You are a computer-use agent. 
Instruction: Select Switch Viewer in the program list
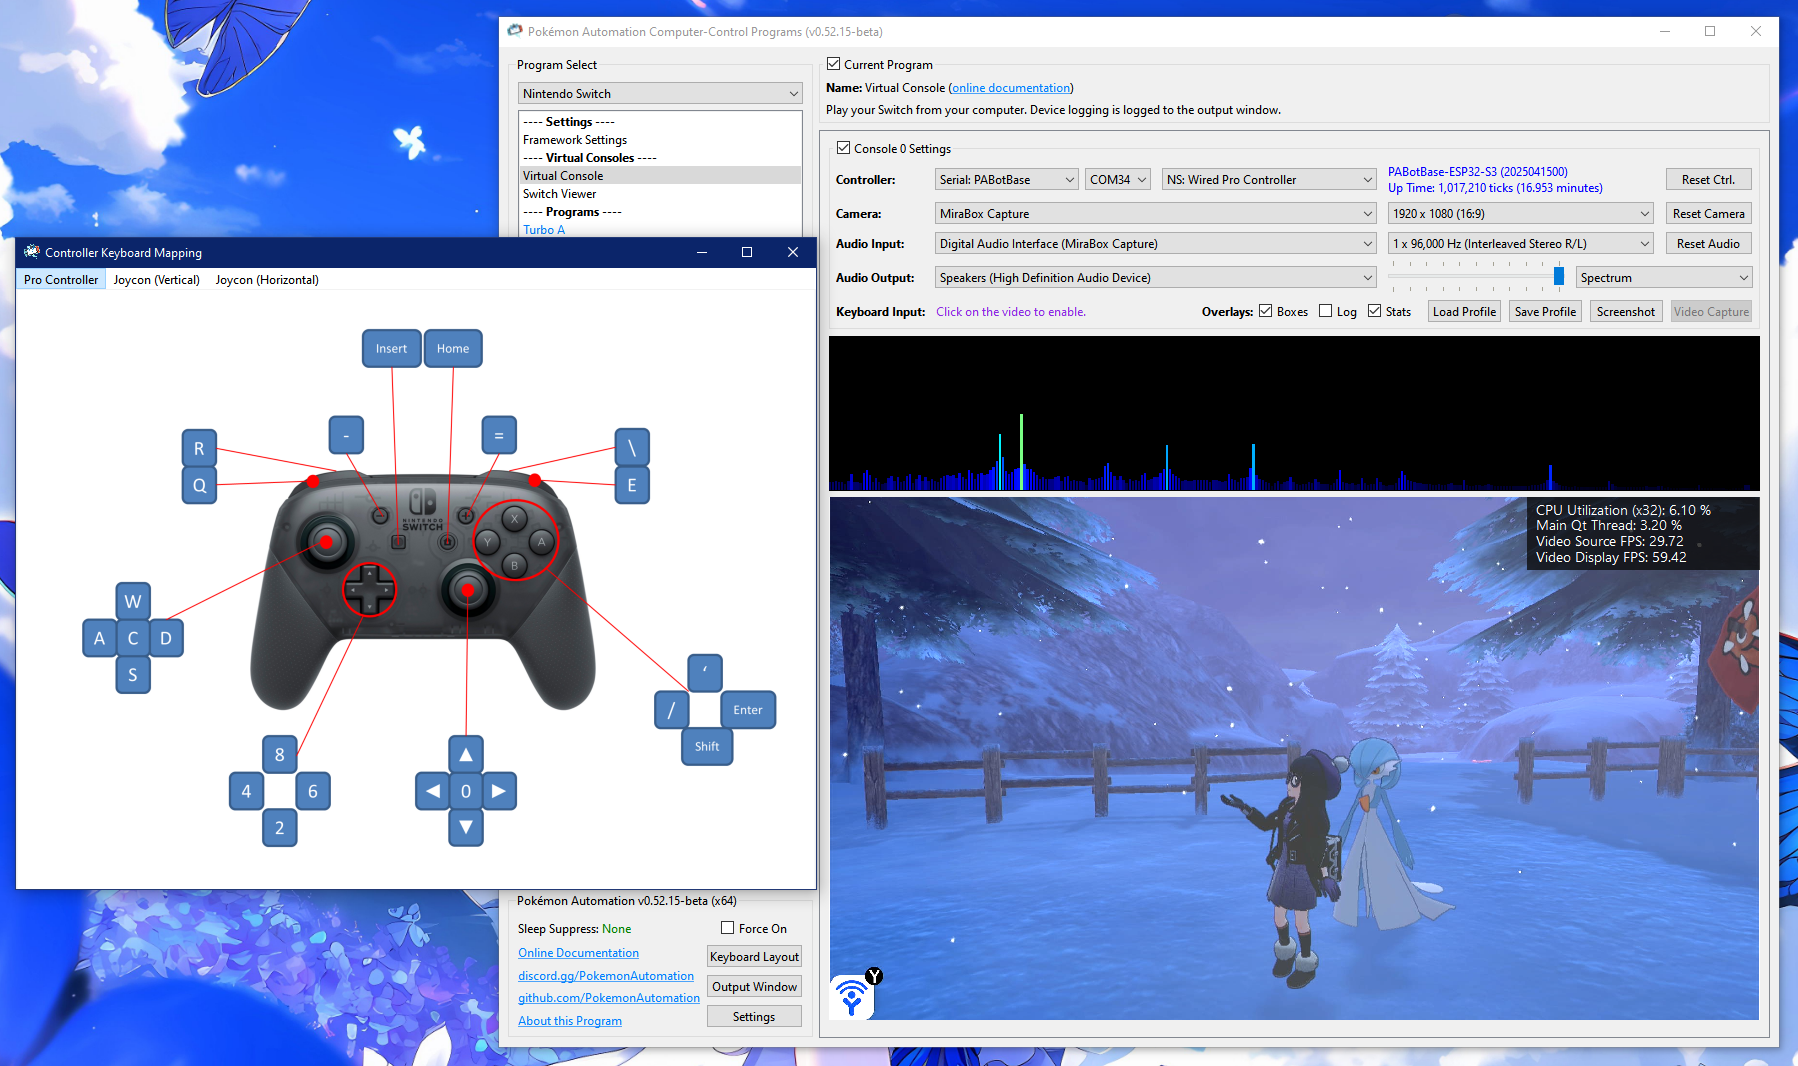click(560, 194)
